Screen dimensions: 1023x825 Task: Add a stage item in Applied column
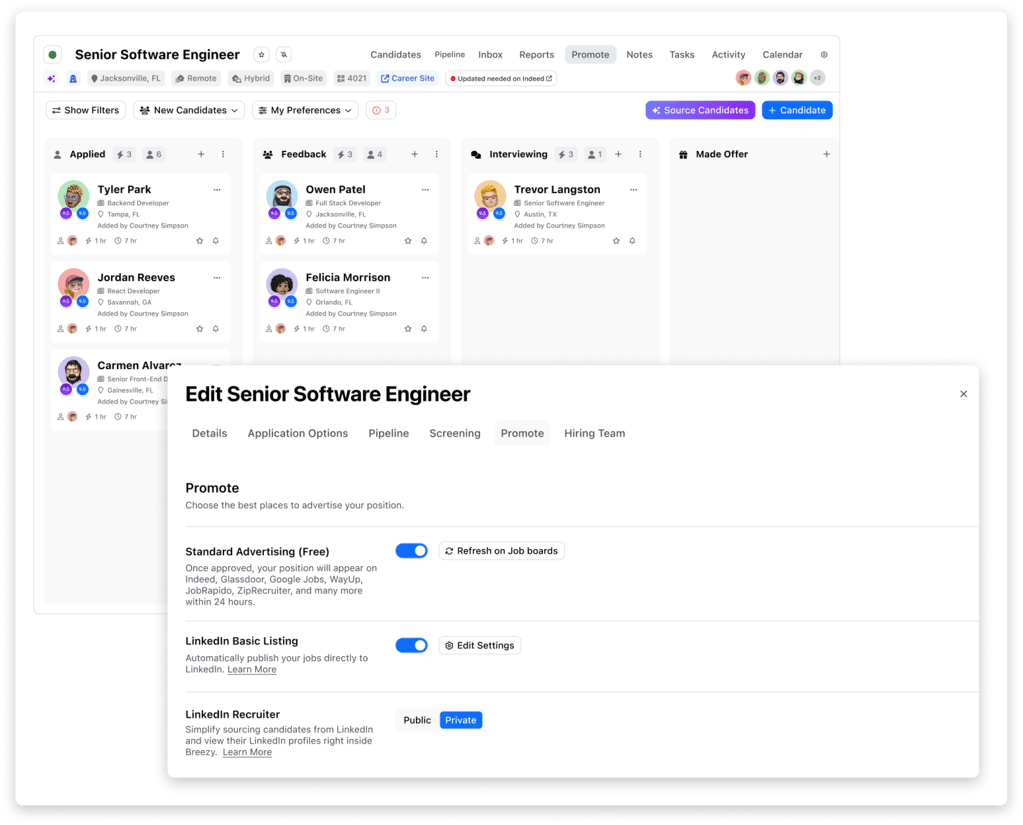click(201, 155)
